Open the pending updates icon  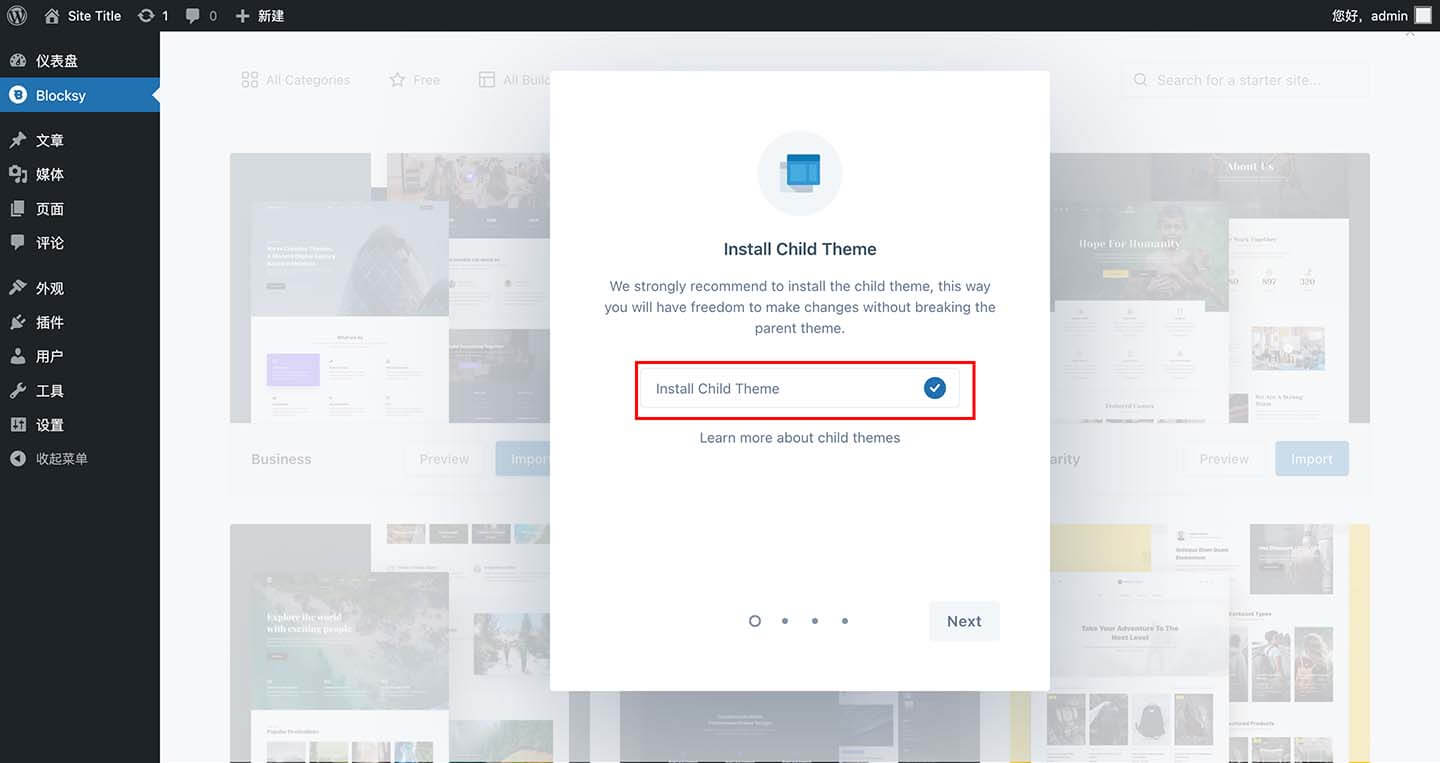[153, 16]
